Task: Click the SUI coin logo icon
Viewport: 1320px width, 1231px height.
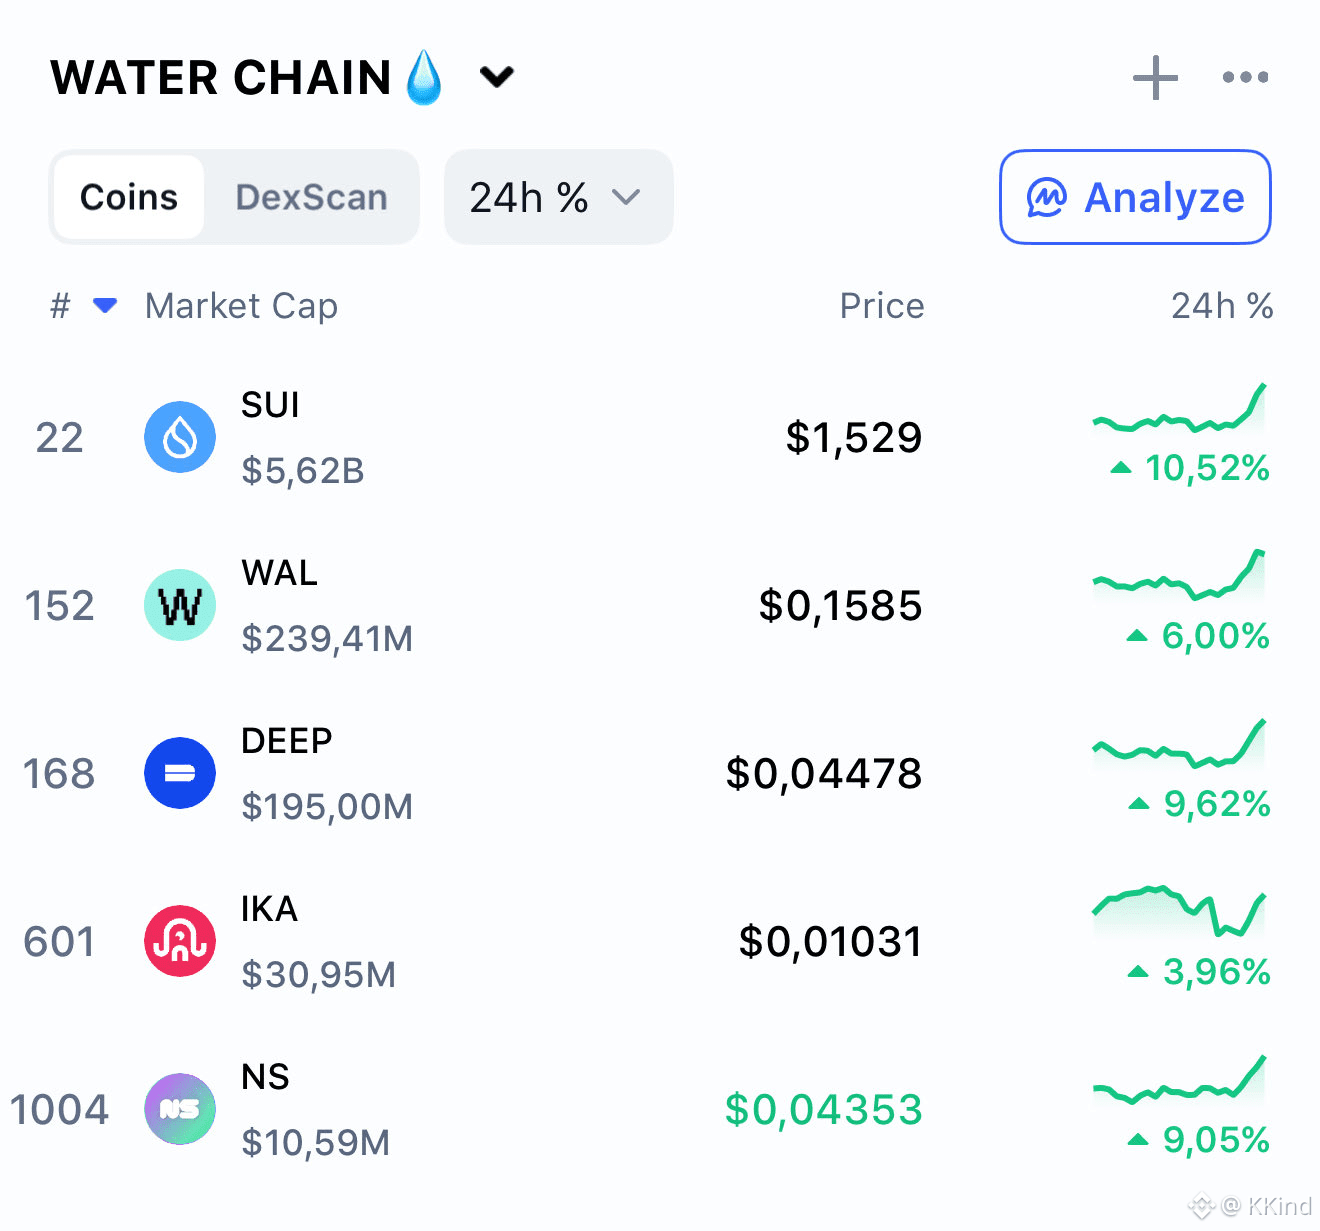Action: [180, 437]
